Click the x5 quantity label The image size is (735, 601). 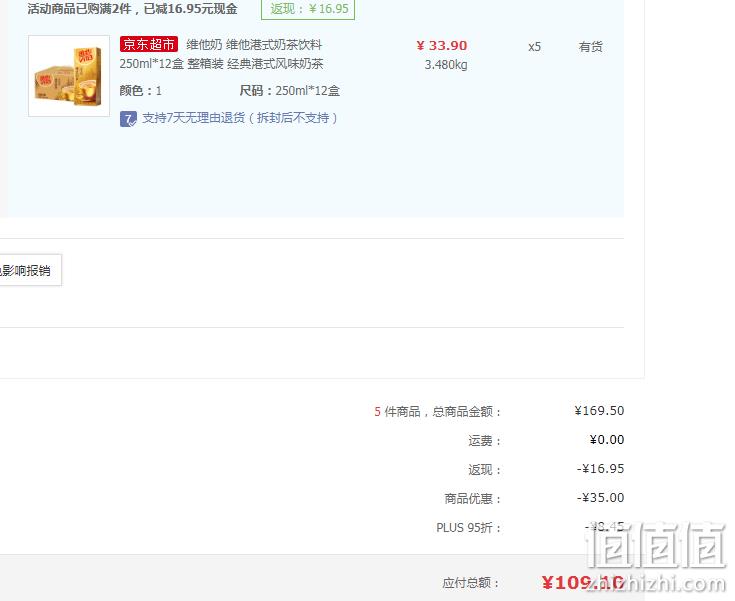click(534, 47)
